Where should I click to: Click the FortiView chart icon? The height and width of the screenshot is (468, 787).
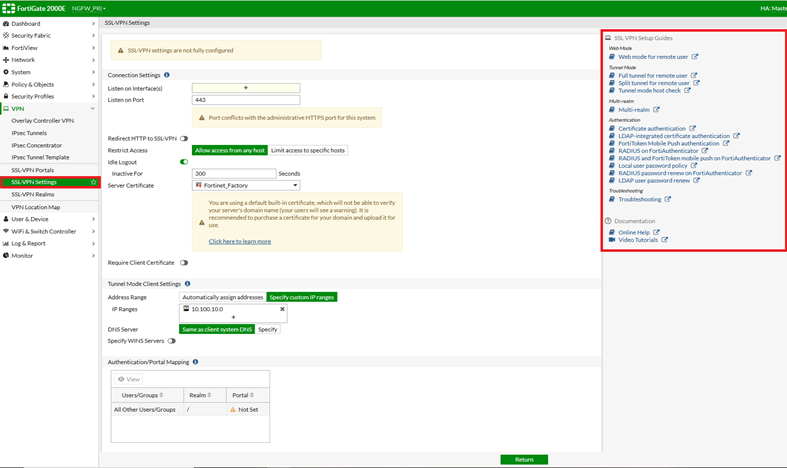(6, 48)
